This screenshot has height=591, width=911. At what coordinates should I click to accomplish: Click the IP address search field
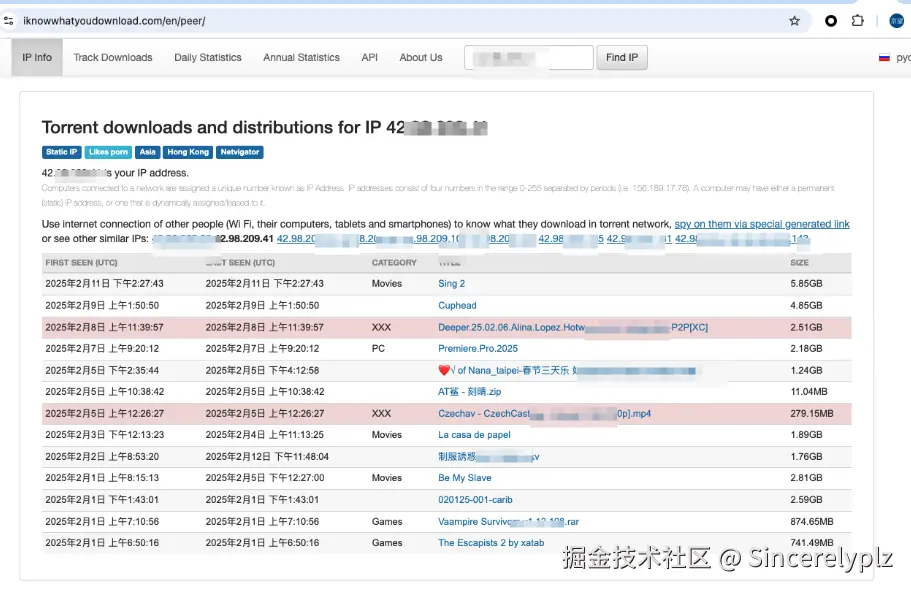click(x=529, y=58)
